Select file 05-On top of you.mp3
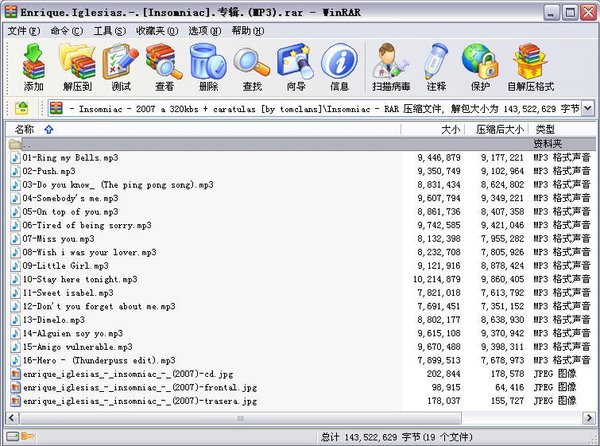Viewport: 600px width, 446px height. point(70,212)
